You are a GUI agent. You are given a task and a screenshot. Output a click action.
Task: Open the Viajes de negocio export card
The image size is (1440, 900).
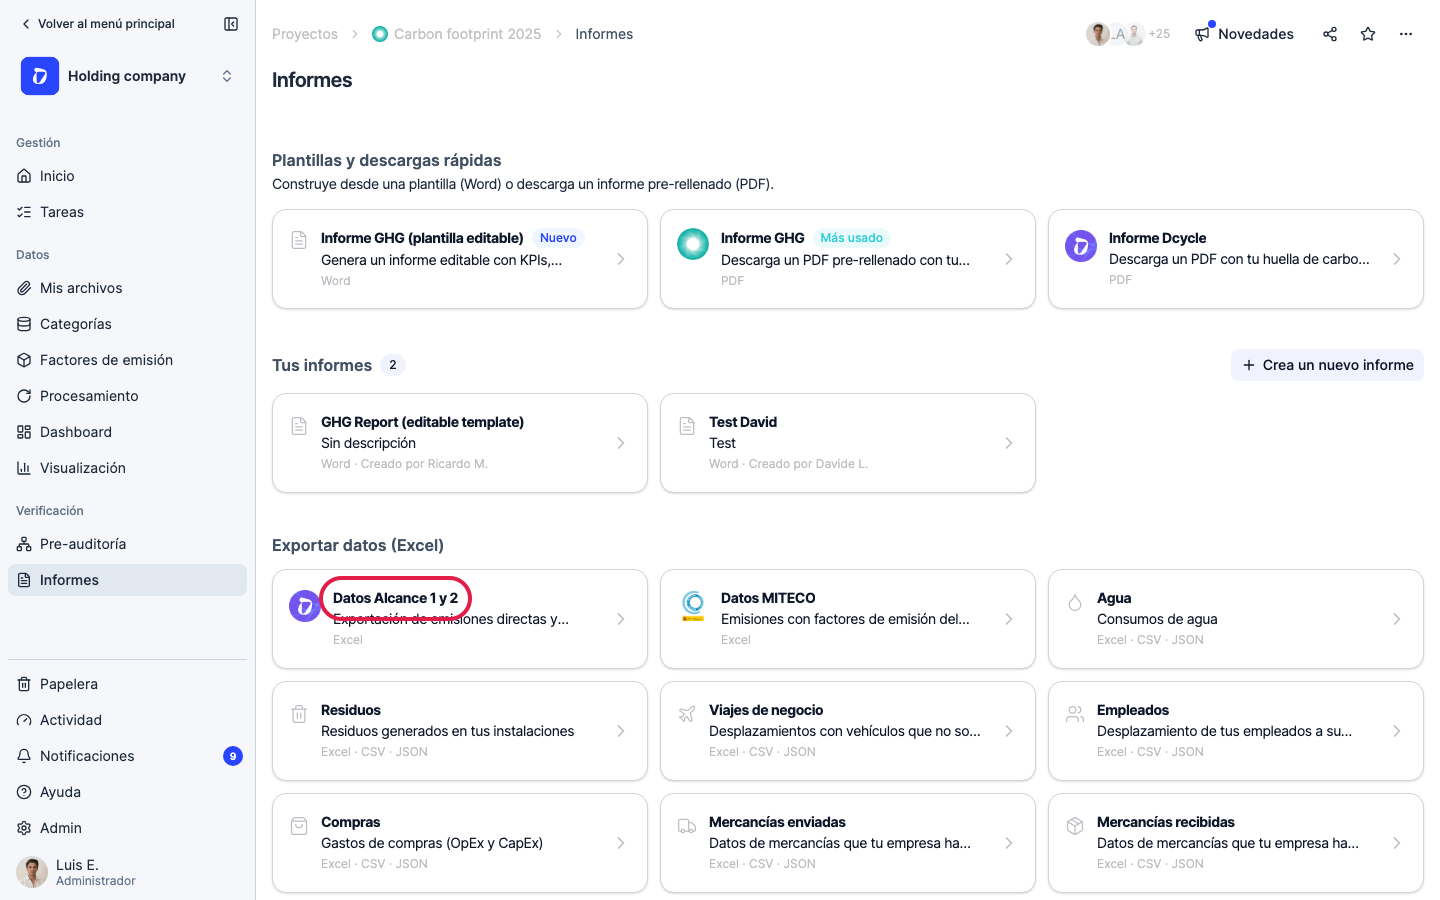click(848, 731)
